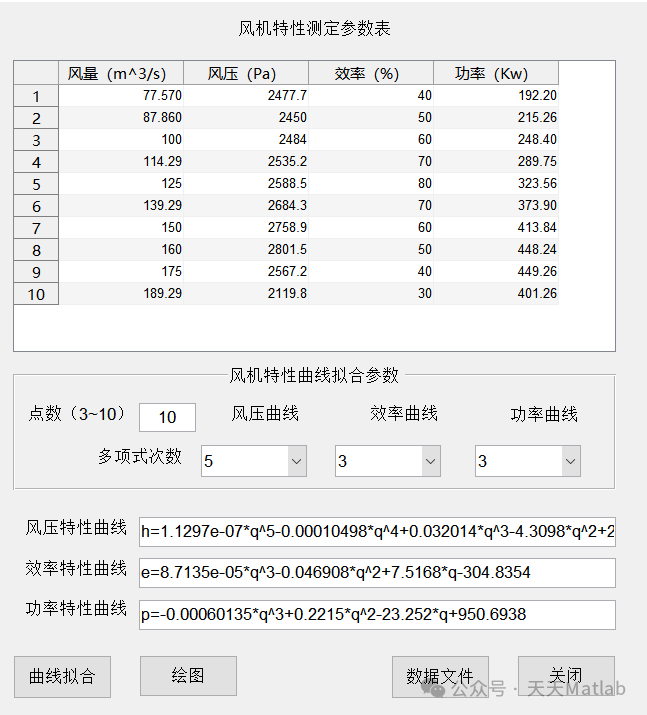Click the cell with value 77.570
Viewport: 647px width, 715px height.
(x=121, y=96)
